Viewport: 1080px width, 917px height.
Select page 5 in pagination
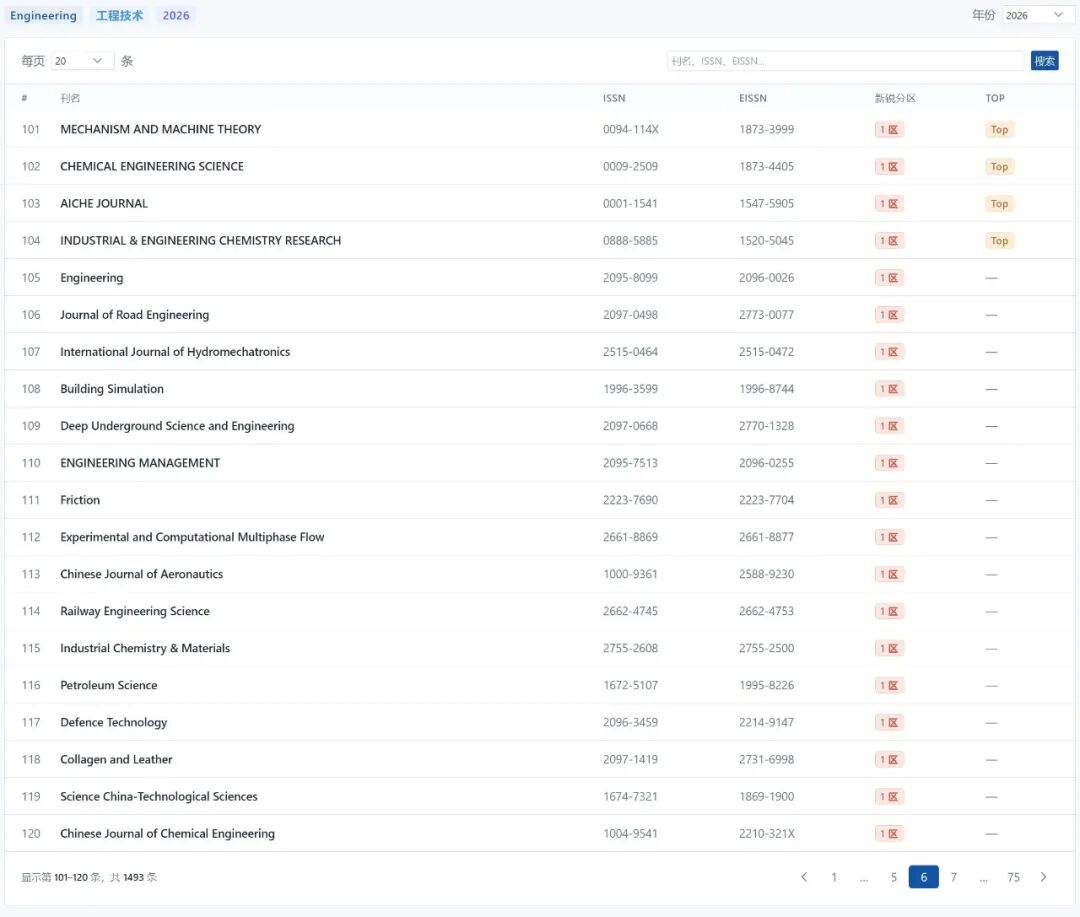[x=894, y=877]
